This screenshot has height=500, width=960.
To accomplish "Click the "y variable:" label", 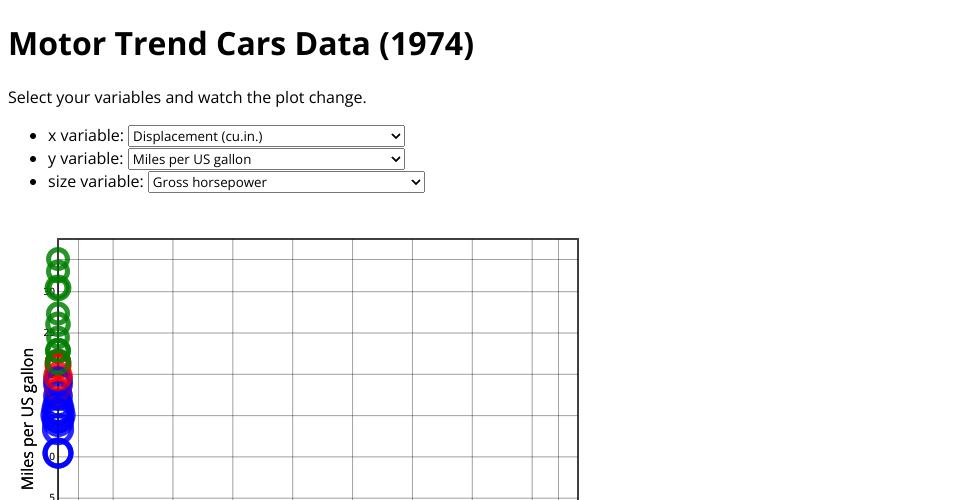I will click(86, 159).
